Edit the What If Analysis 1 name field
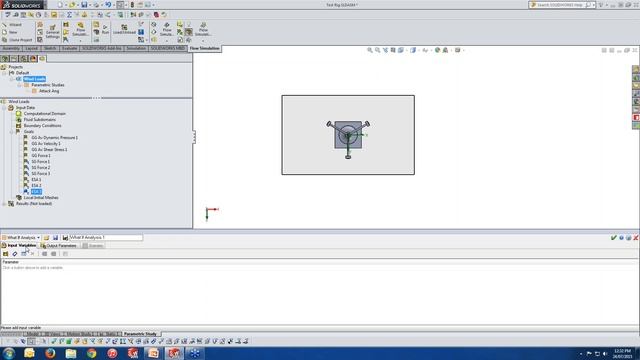 (106, 238)
